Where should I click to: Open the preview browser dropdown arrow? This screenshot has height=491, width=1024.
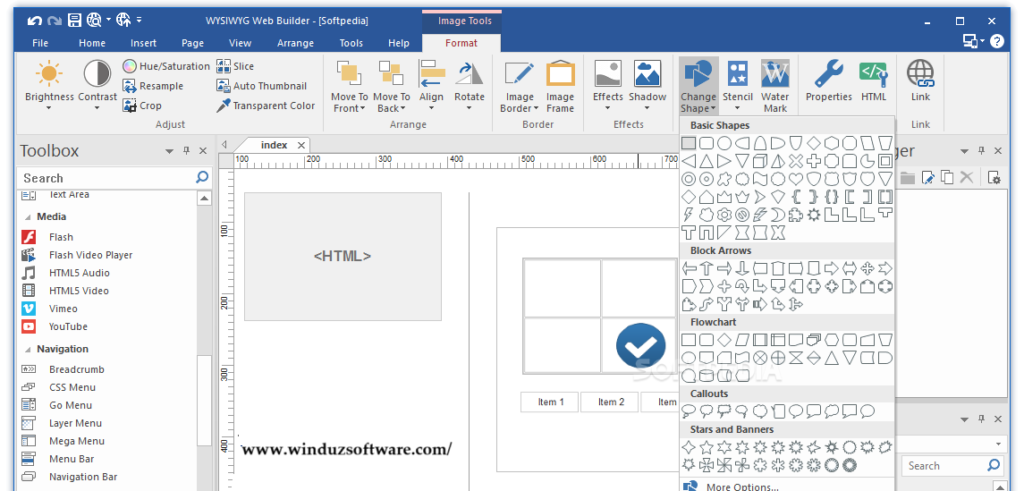pos(108,20)
